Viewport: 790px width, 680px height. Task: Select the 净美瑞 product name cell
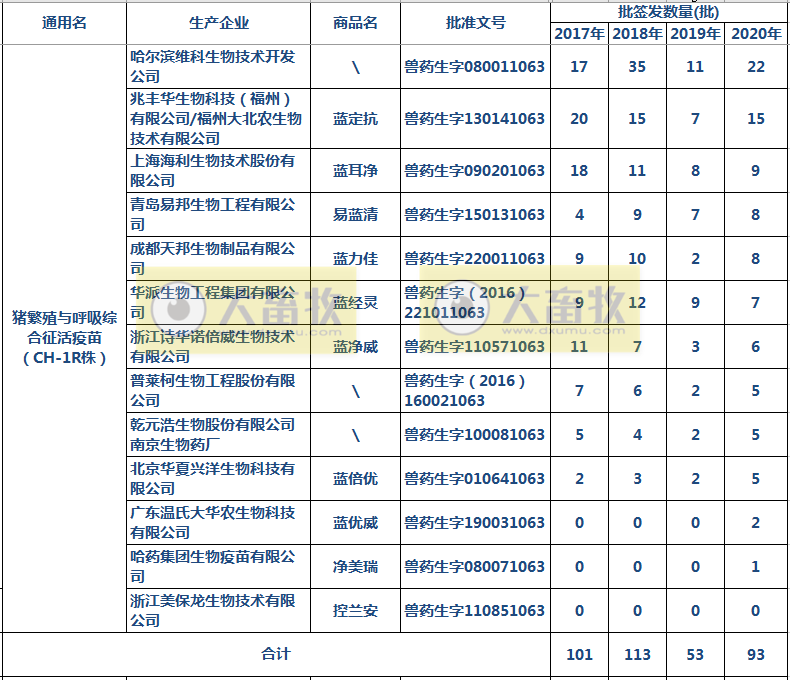click(356, 567)
